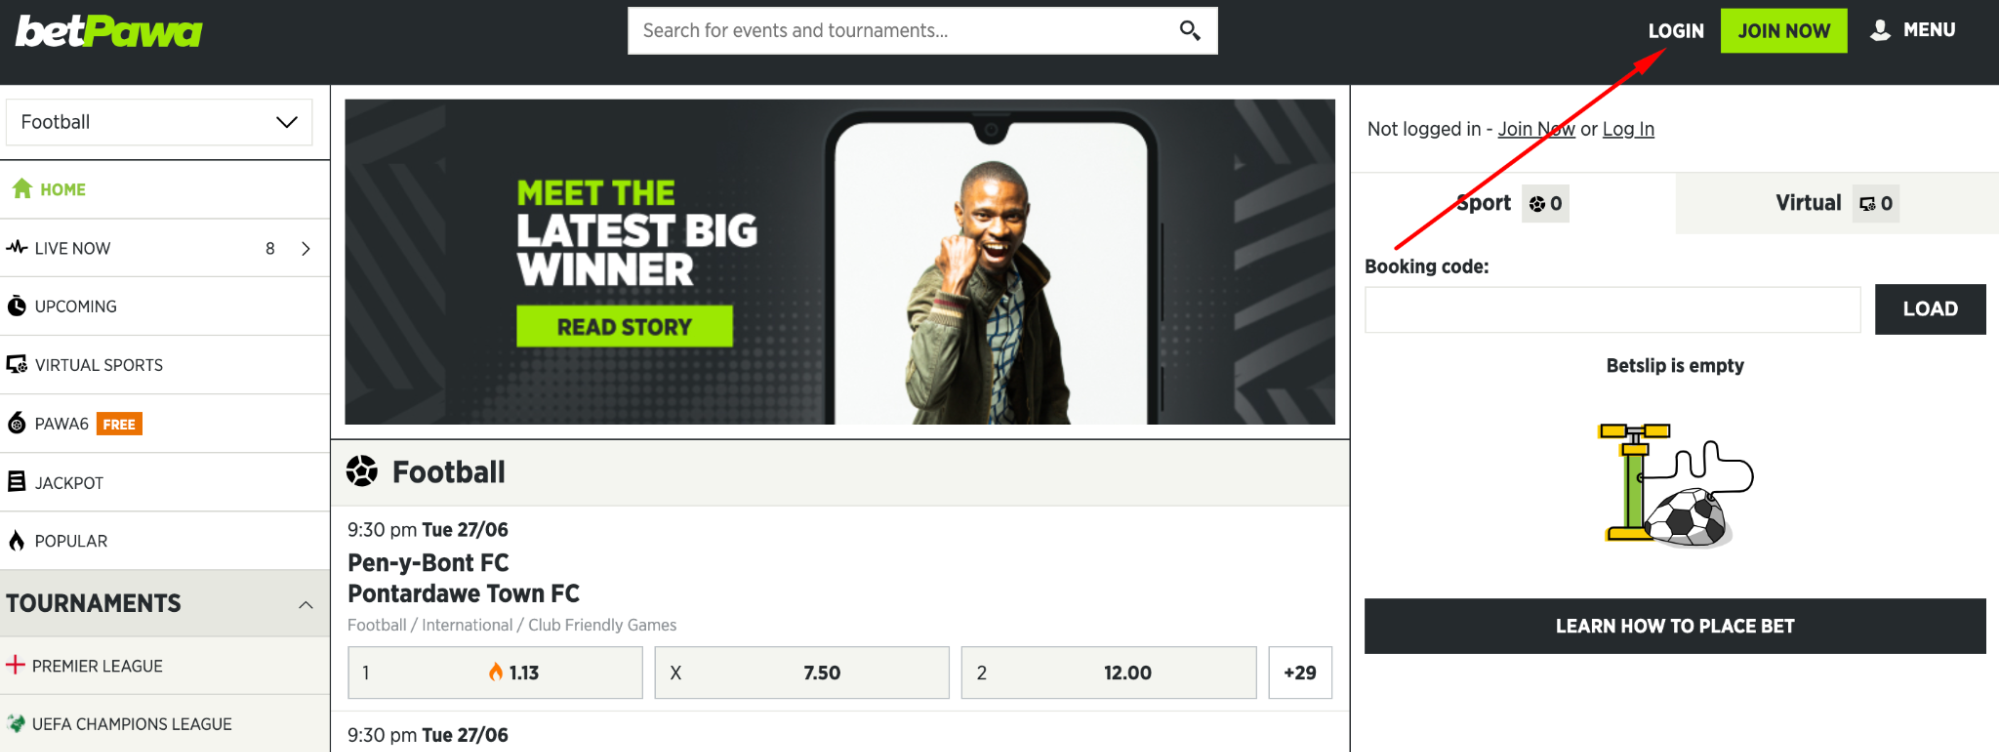Open Virtual Sports monitor icon

(x=17, y=364)
